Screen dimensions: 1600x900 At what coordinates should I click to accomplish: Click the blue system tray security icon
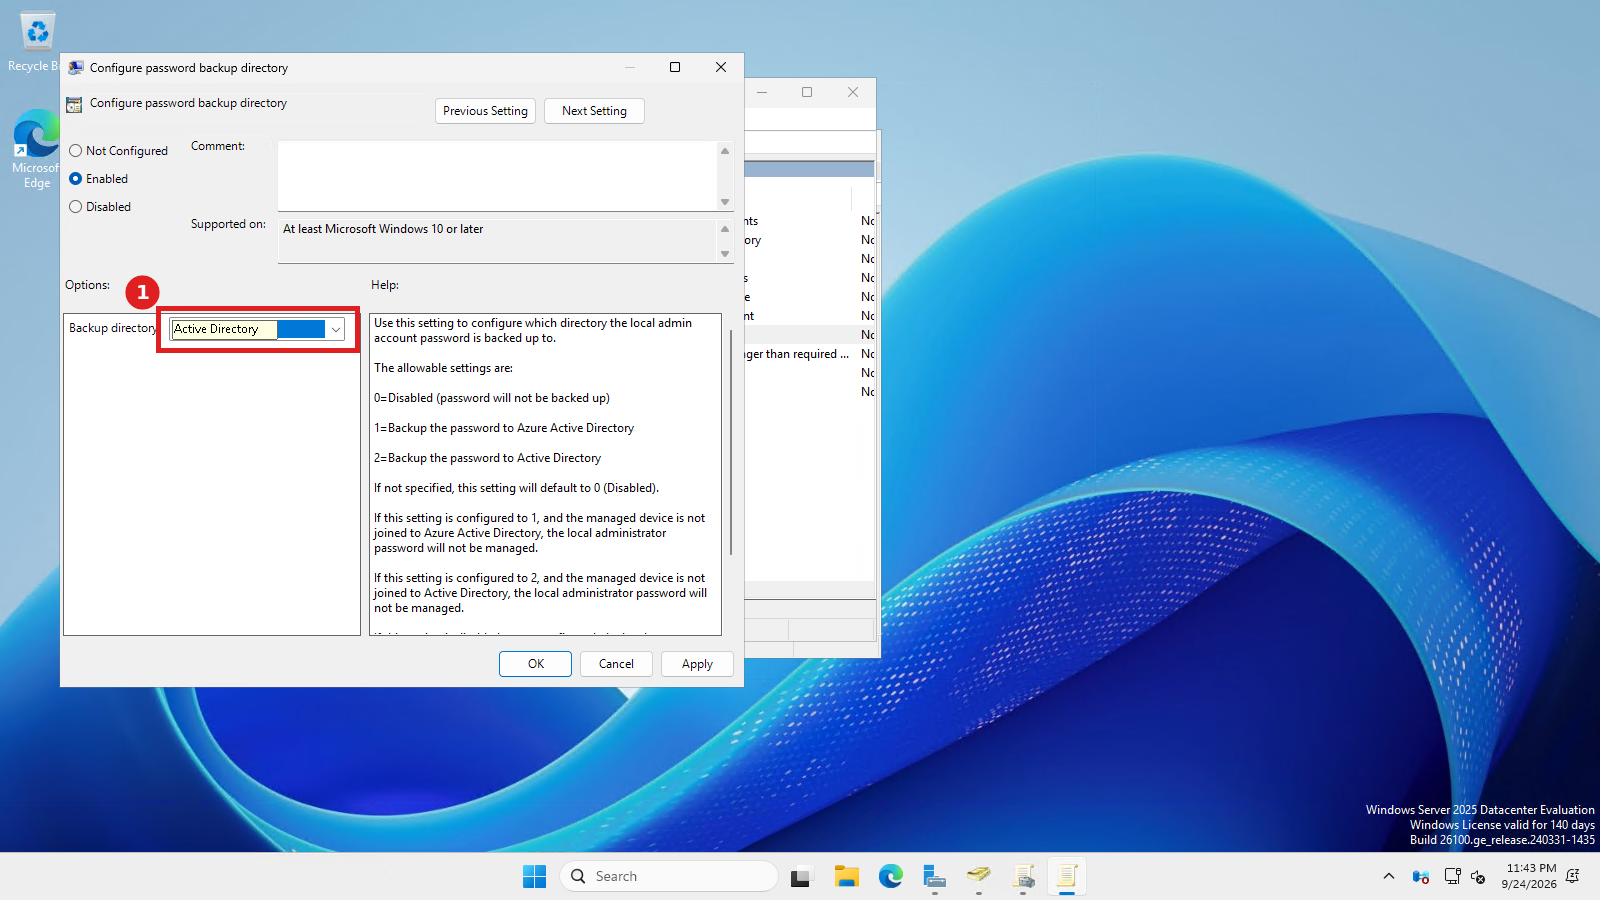click(1421, 877)
